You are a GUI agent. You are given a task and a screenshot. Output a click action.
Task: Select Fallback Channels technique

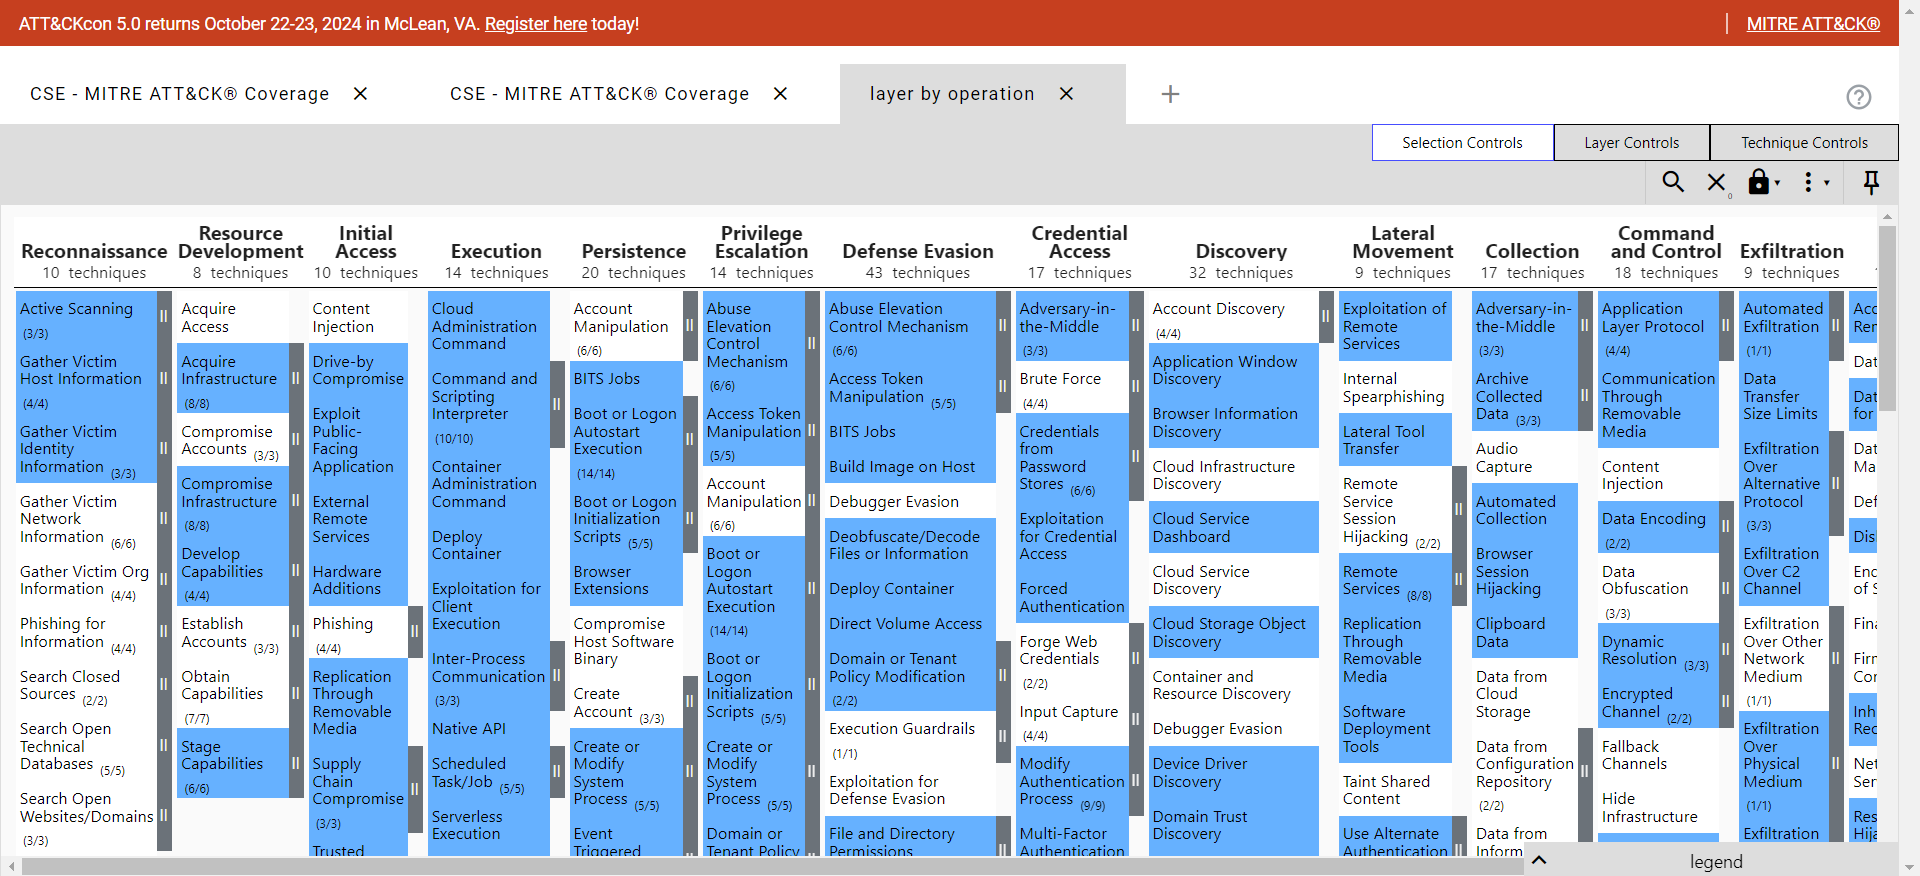point(1658,755)
